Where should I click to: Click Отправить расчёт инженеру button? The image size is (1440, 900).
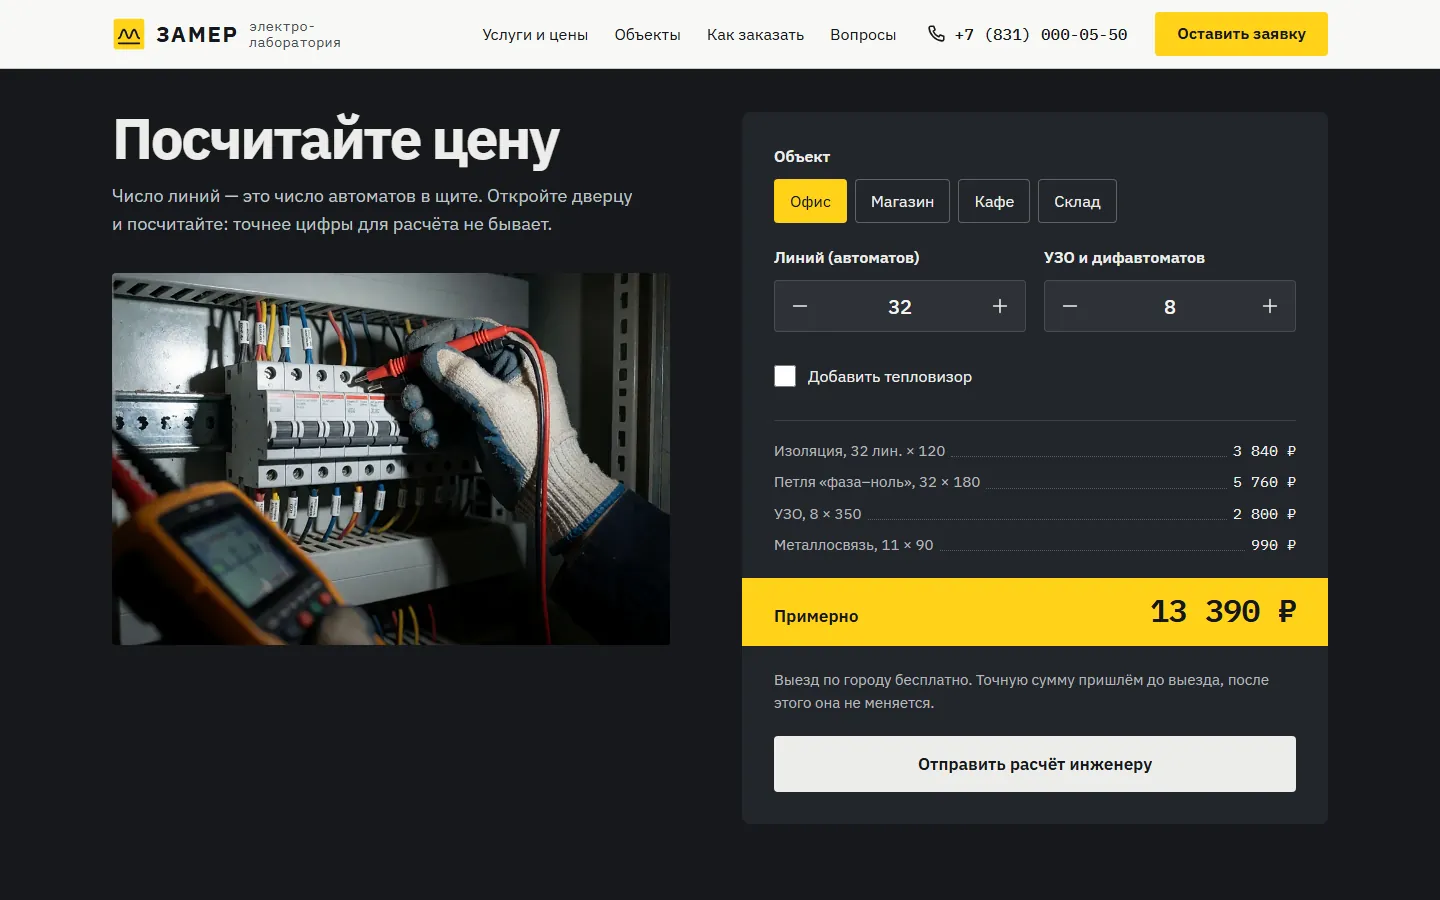(1035, 764)
